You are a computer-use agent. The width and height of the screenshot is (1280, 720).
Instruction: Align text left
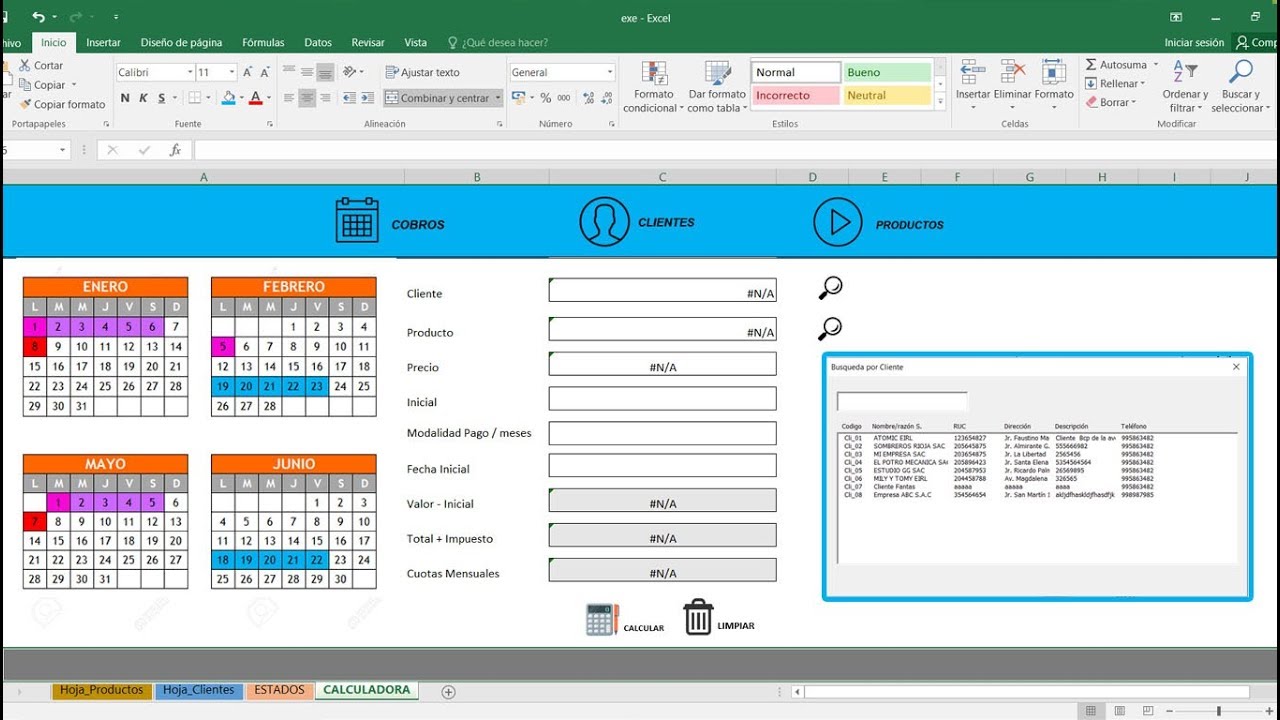pyautogui.click(x=289, y=98)
